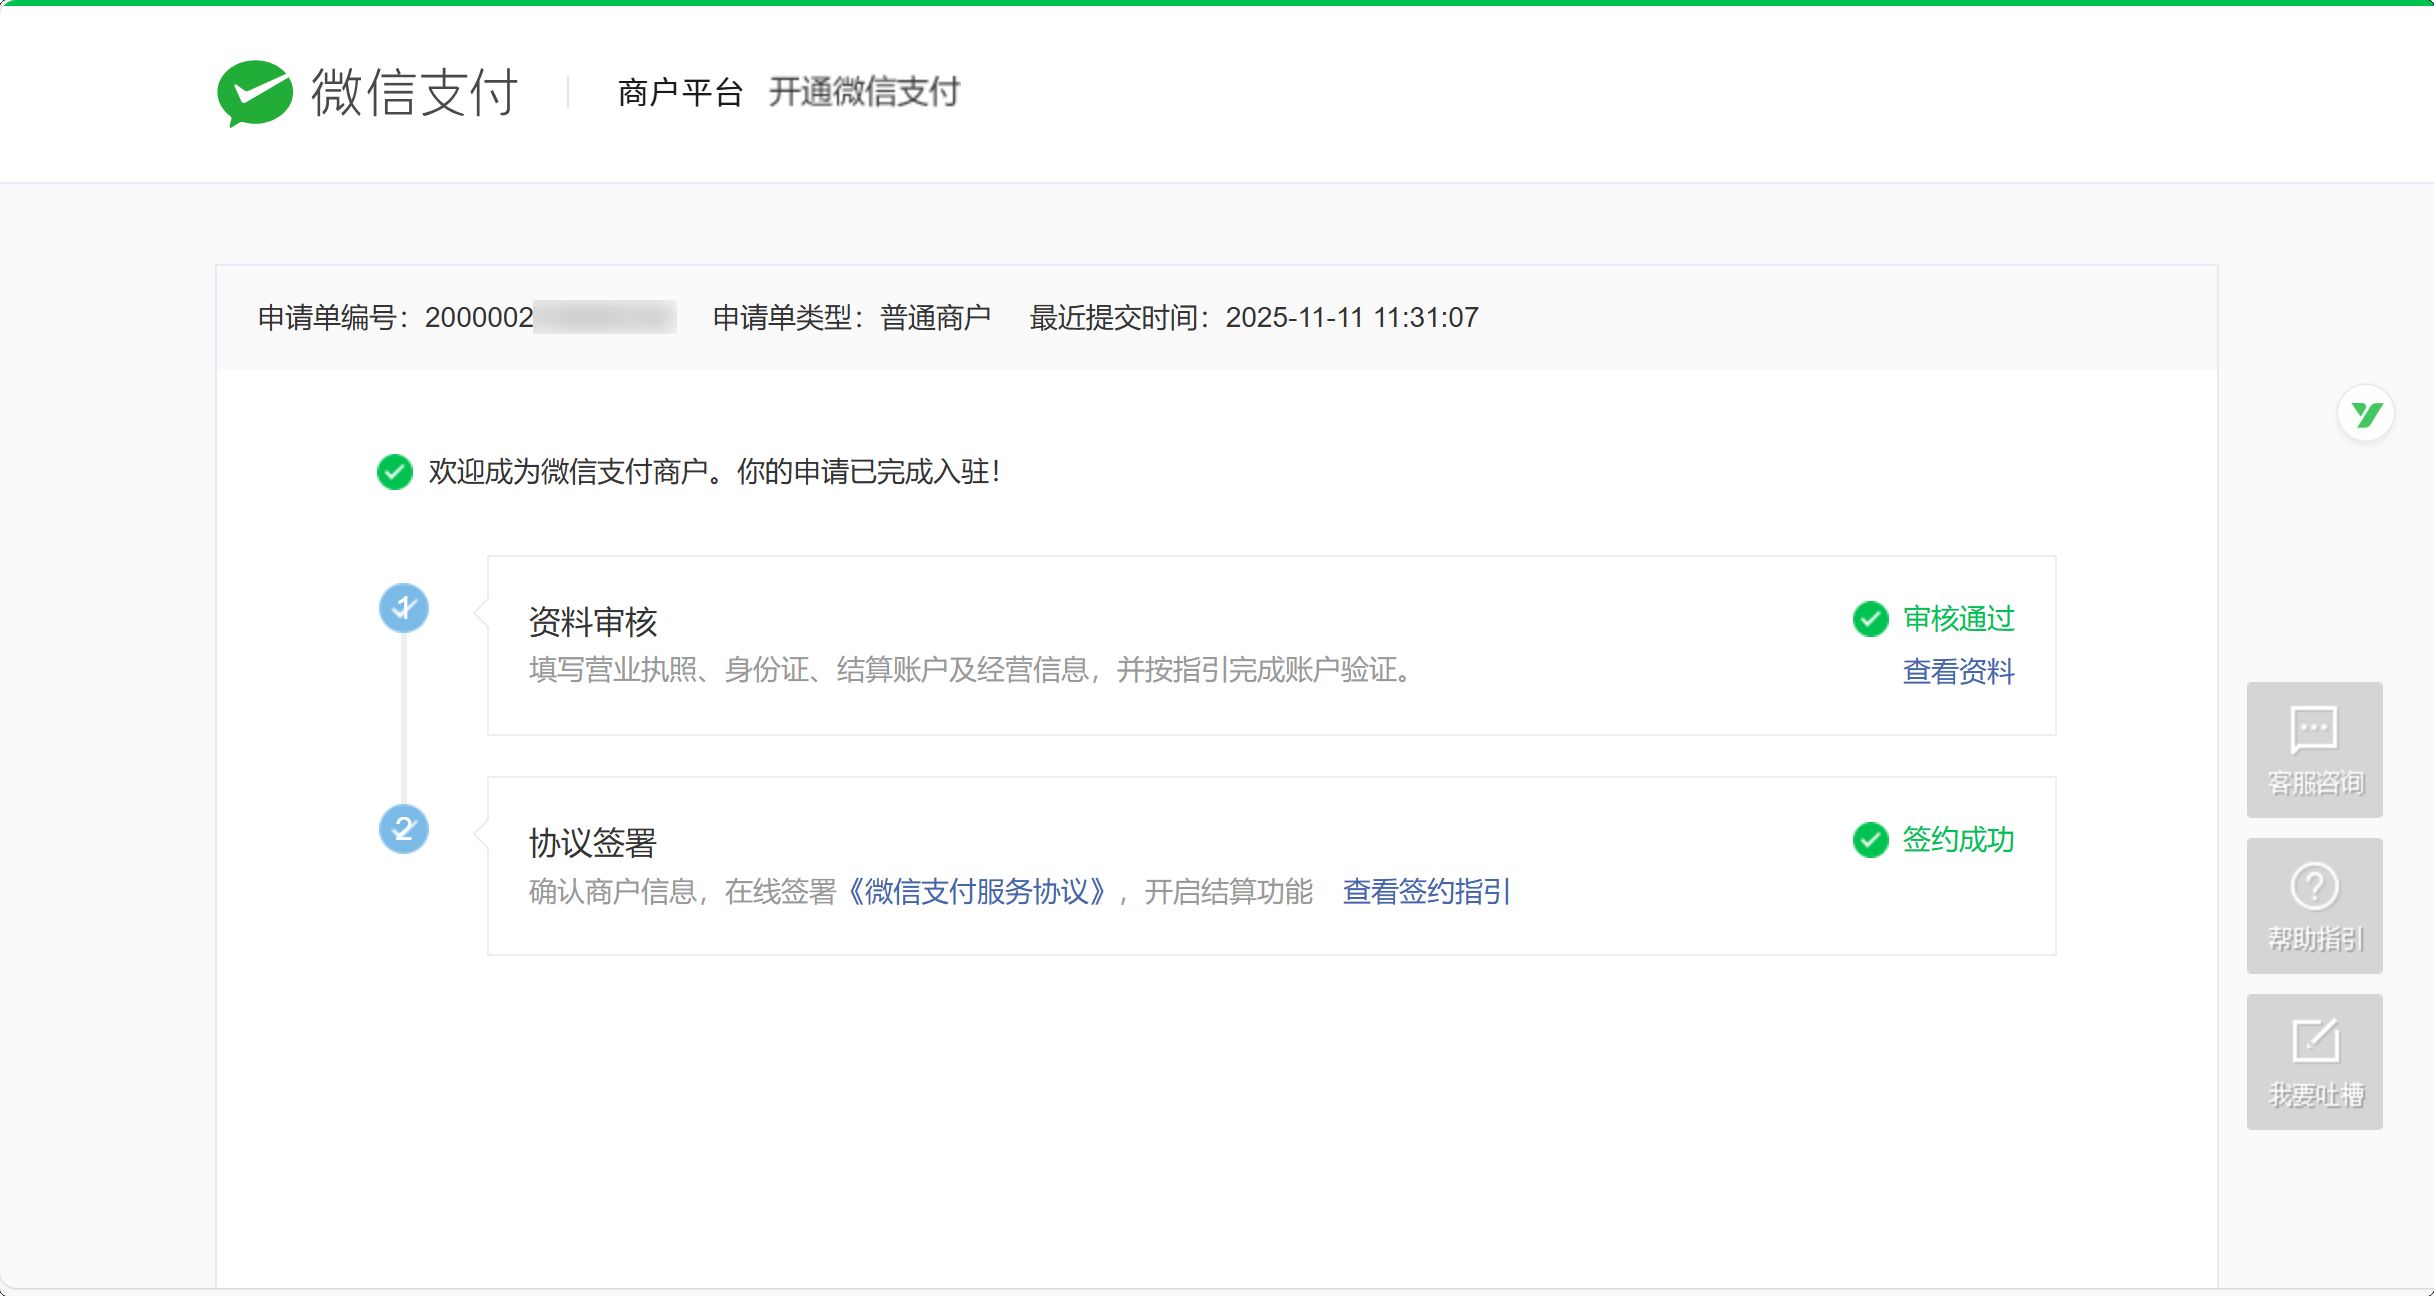
Task: Click green check next to 签约成功
Action: 1870,840
